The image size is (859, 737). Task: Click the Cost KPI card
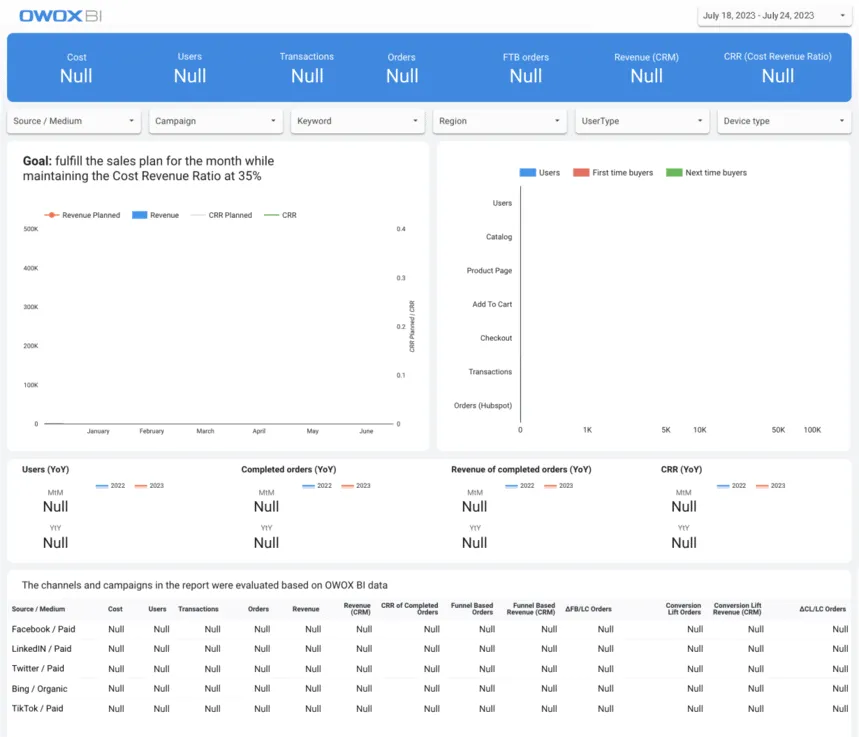pyautogui.click(x=77, y=66)
